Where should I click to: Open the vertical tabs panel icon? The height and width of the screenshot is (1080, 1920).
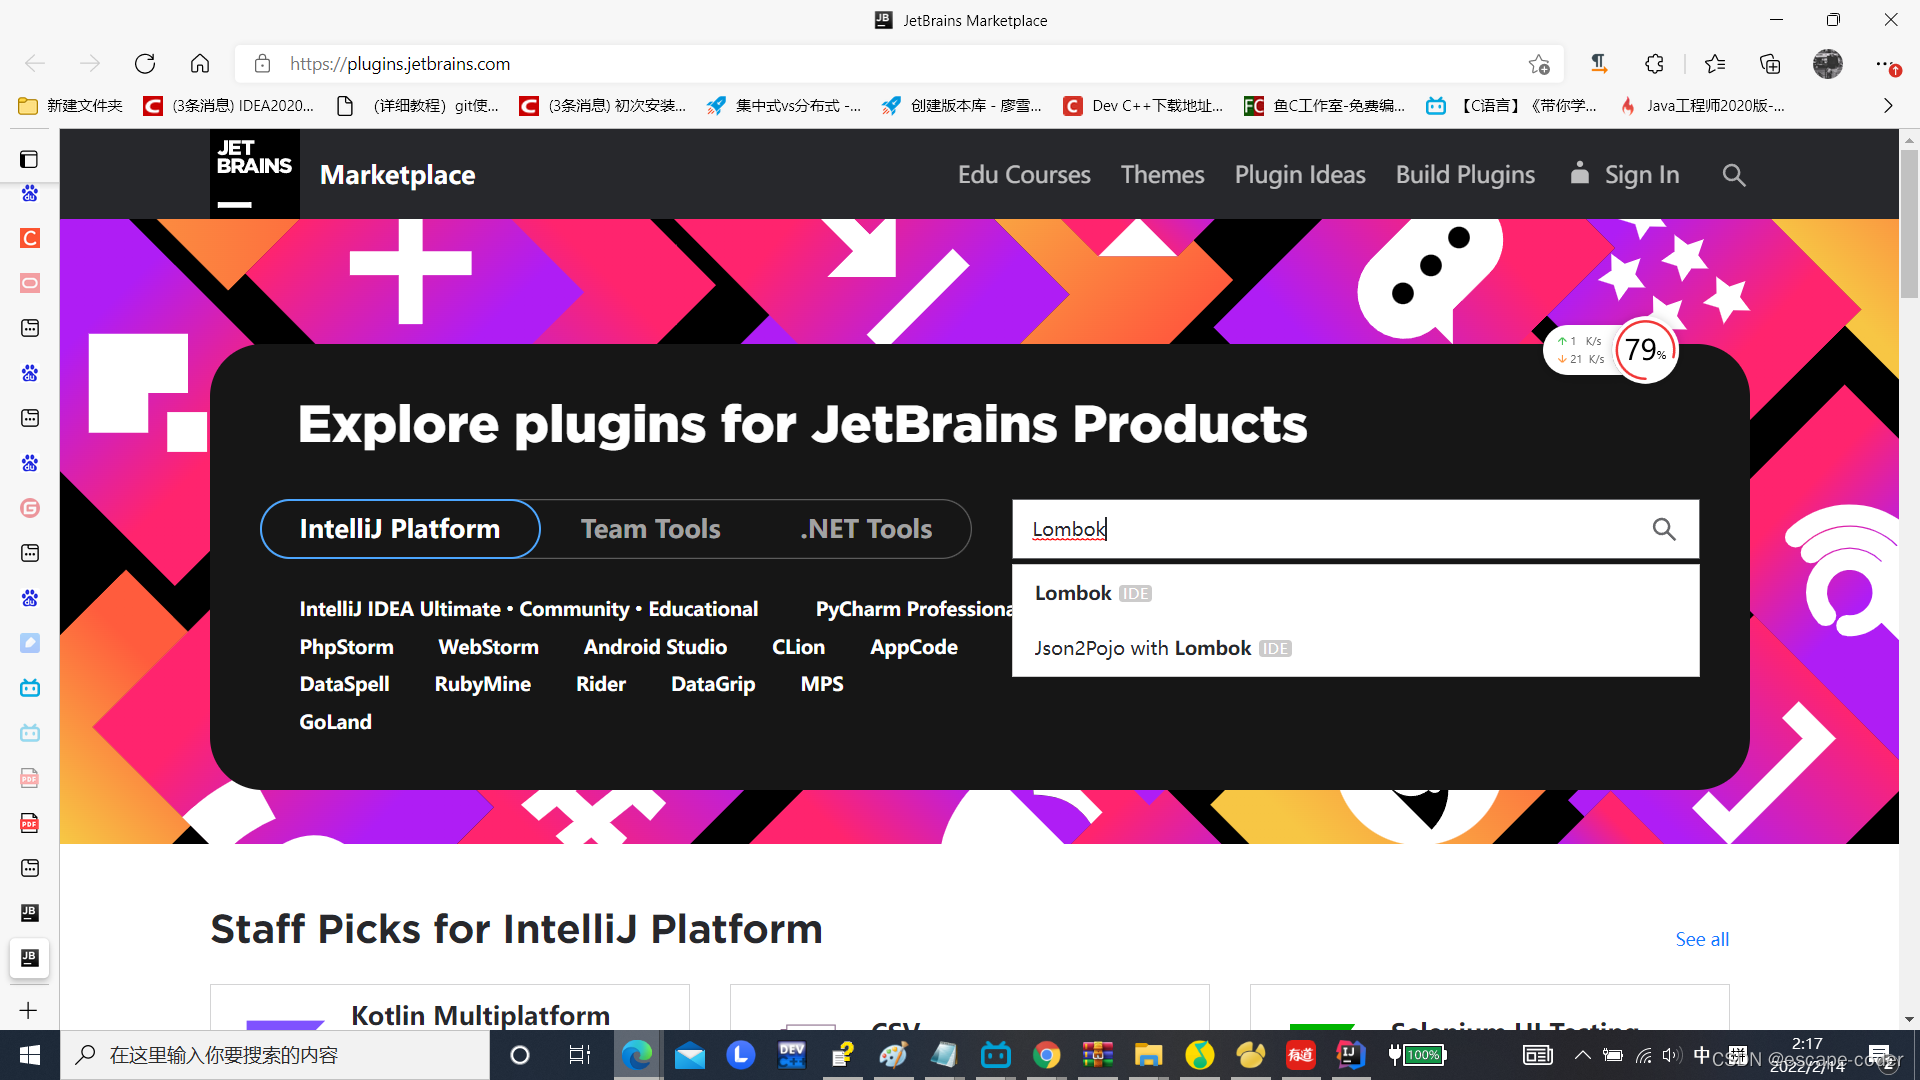(x=30, y=159)
